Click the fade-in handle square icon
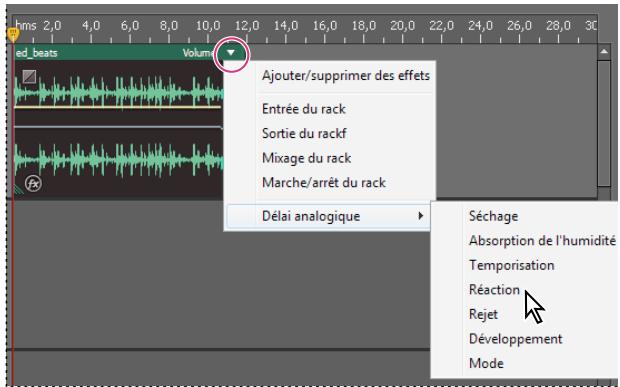620x387 pixels. 29,76
